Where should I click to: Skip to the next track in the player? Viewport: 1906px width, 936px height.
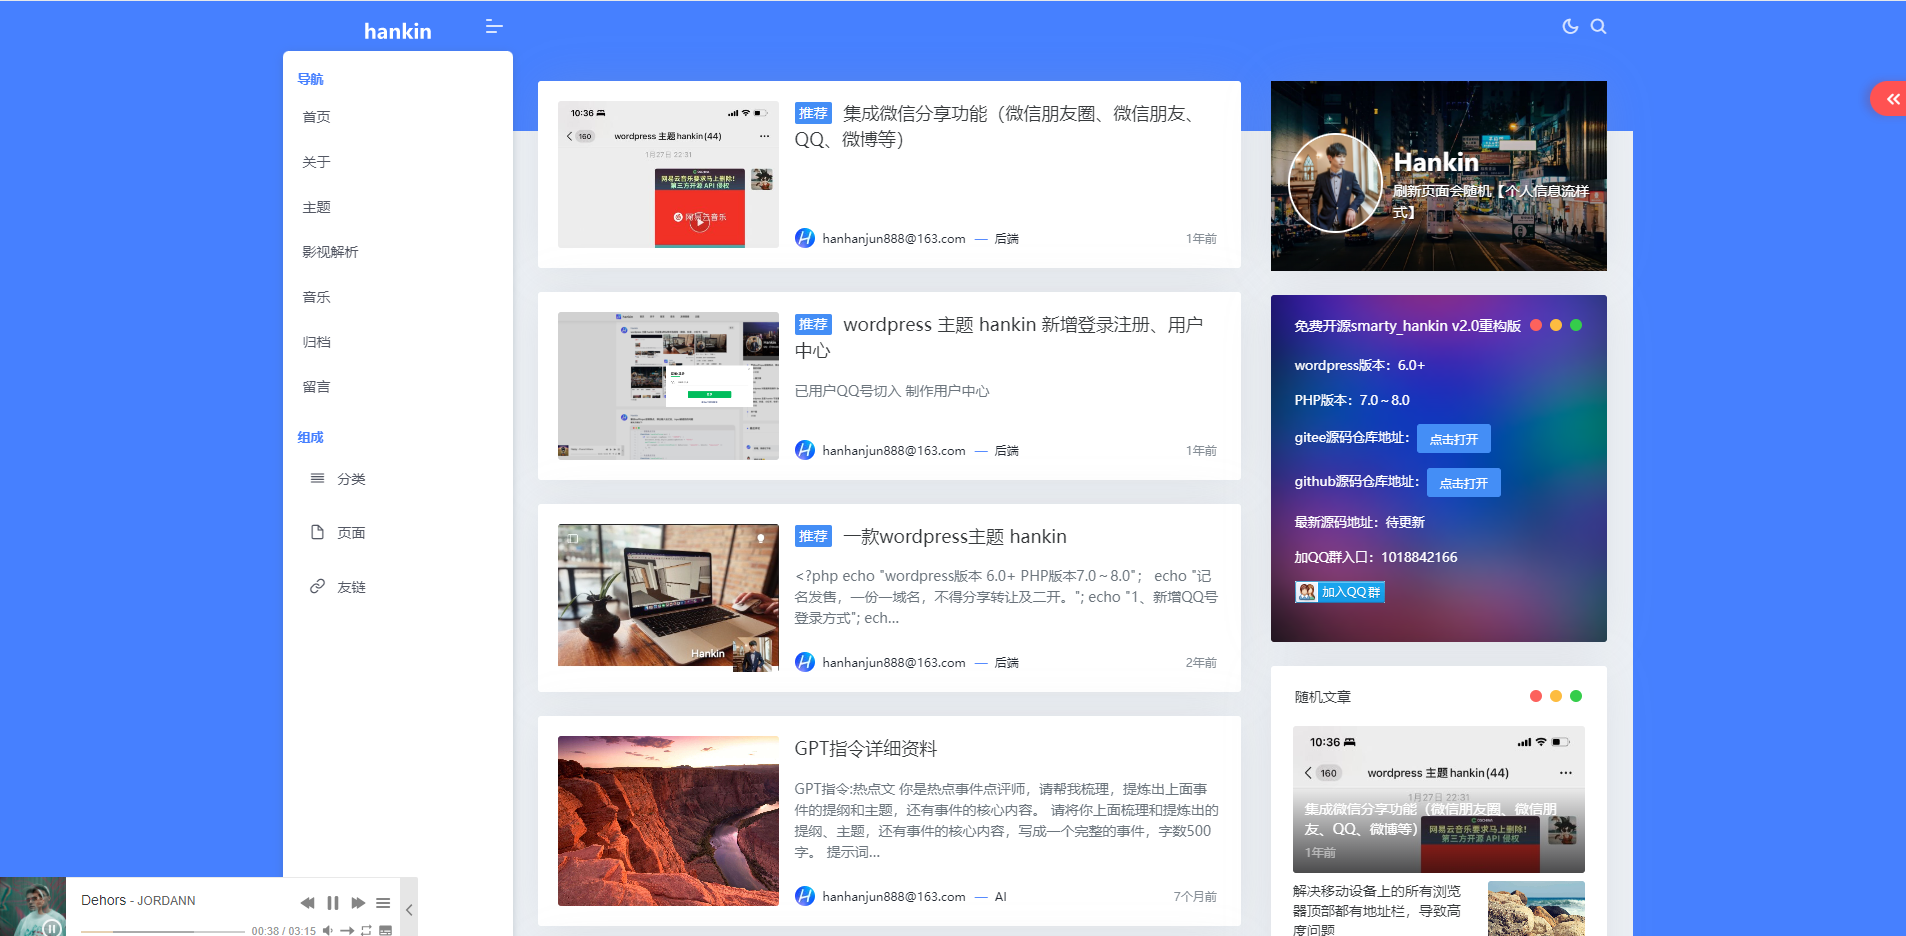[x=358, y=903]
